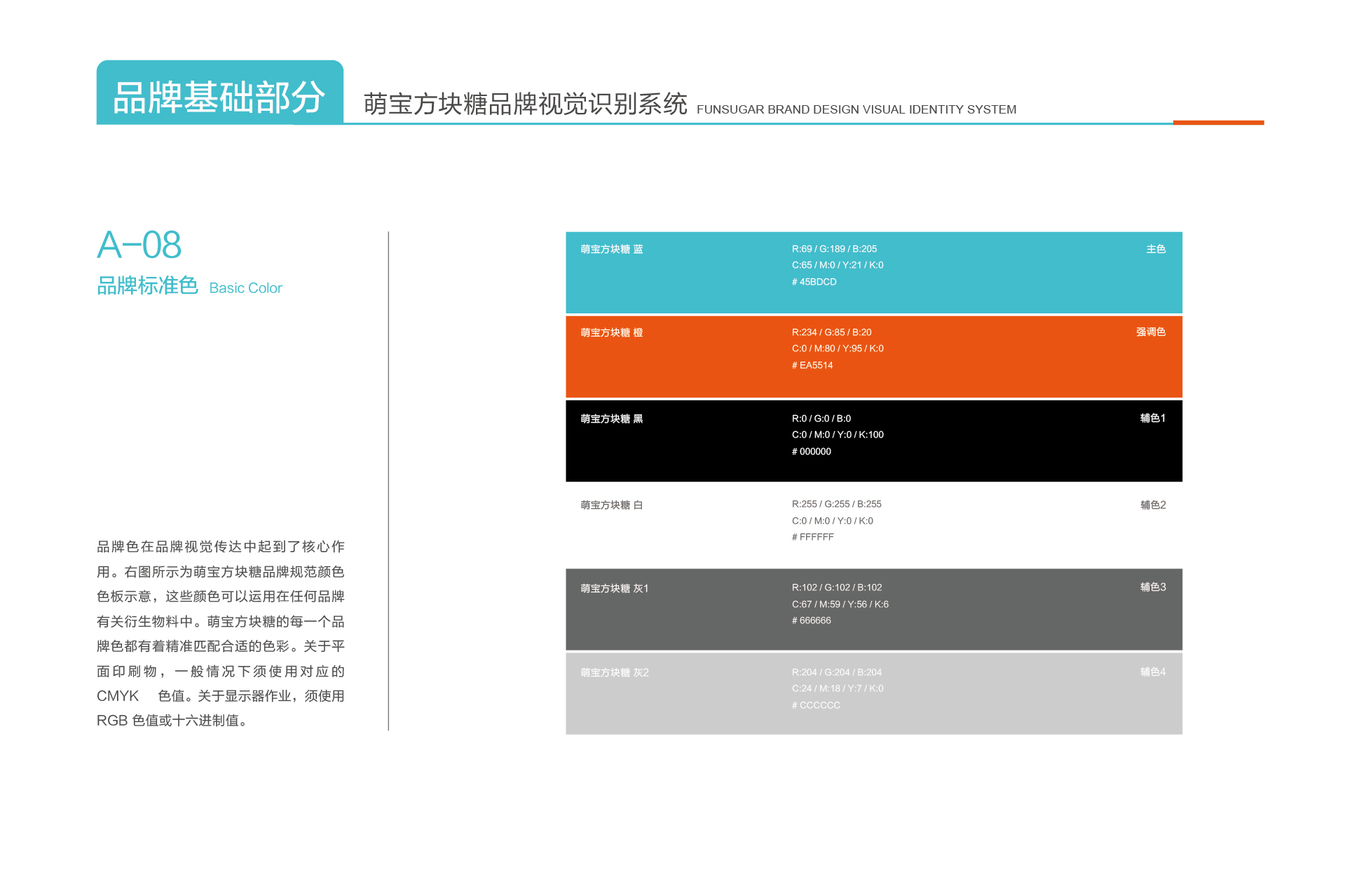Click the value C:0 / M:0 / Y:0 / K:100
1366x870 pixels.
tap(838, 435)
